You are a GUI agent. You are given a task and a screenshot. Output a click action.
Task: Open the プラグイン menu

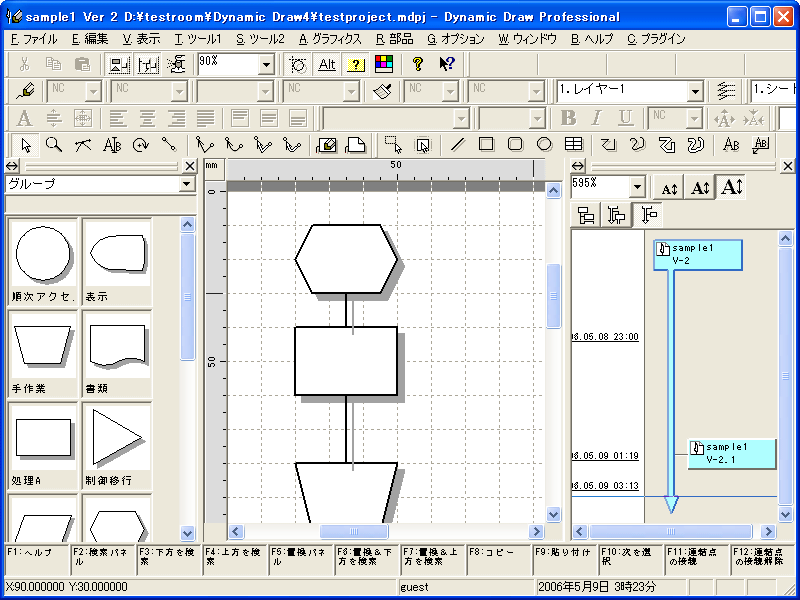pyautogui.click(x=656, y=39)
